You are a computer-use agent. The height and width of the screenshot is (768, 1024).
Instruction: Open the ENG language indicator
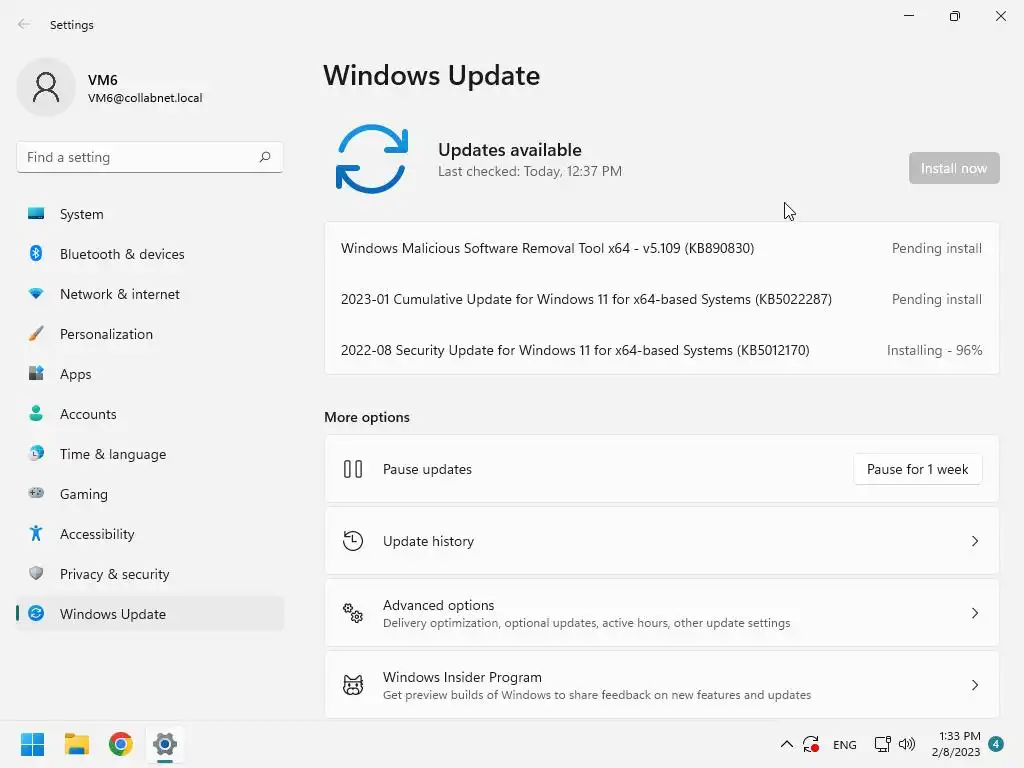(x=844, y=744)
